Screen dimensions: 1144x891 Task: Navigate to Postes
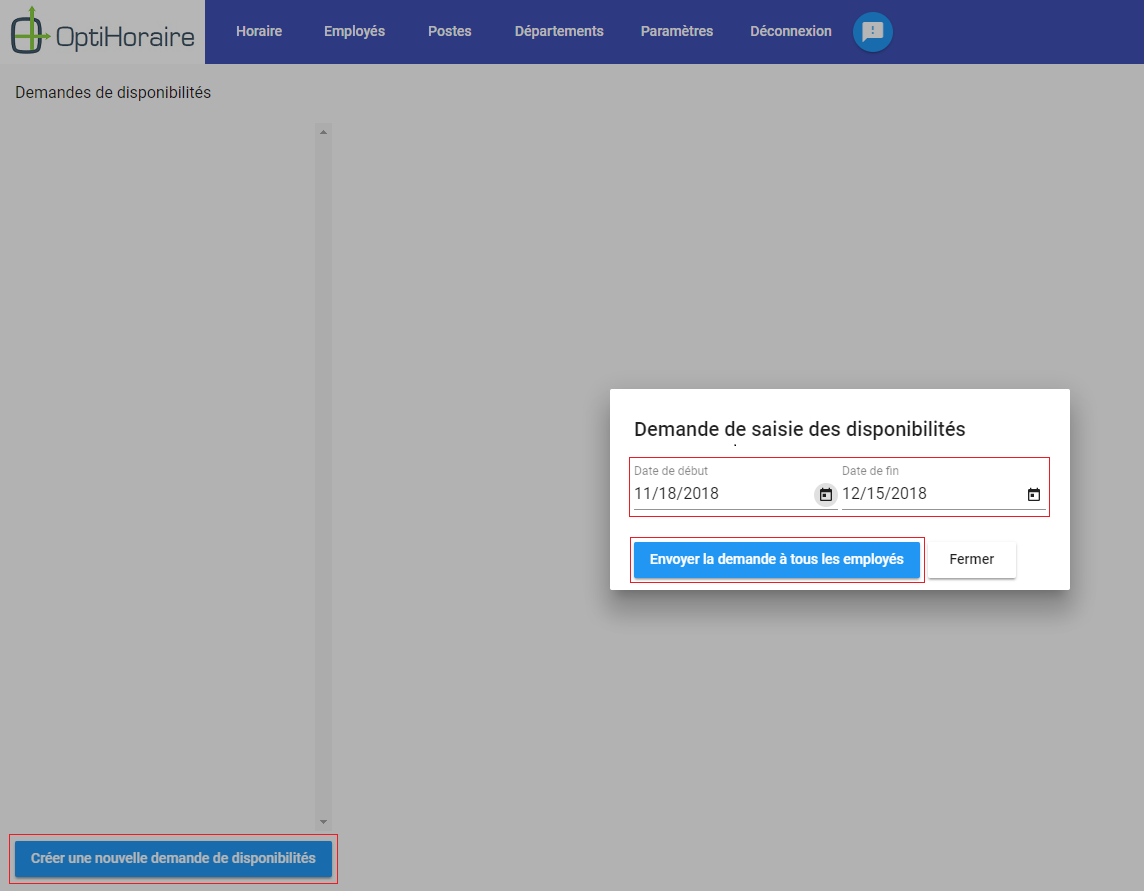click(x=449, y=31)
